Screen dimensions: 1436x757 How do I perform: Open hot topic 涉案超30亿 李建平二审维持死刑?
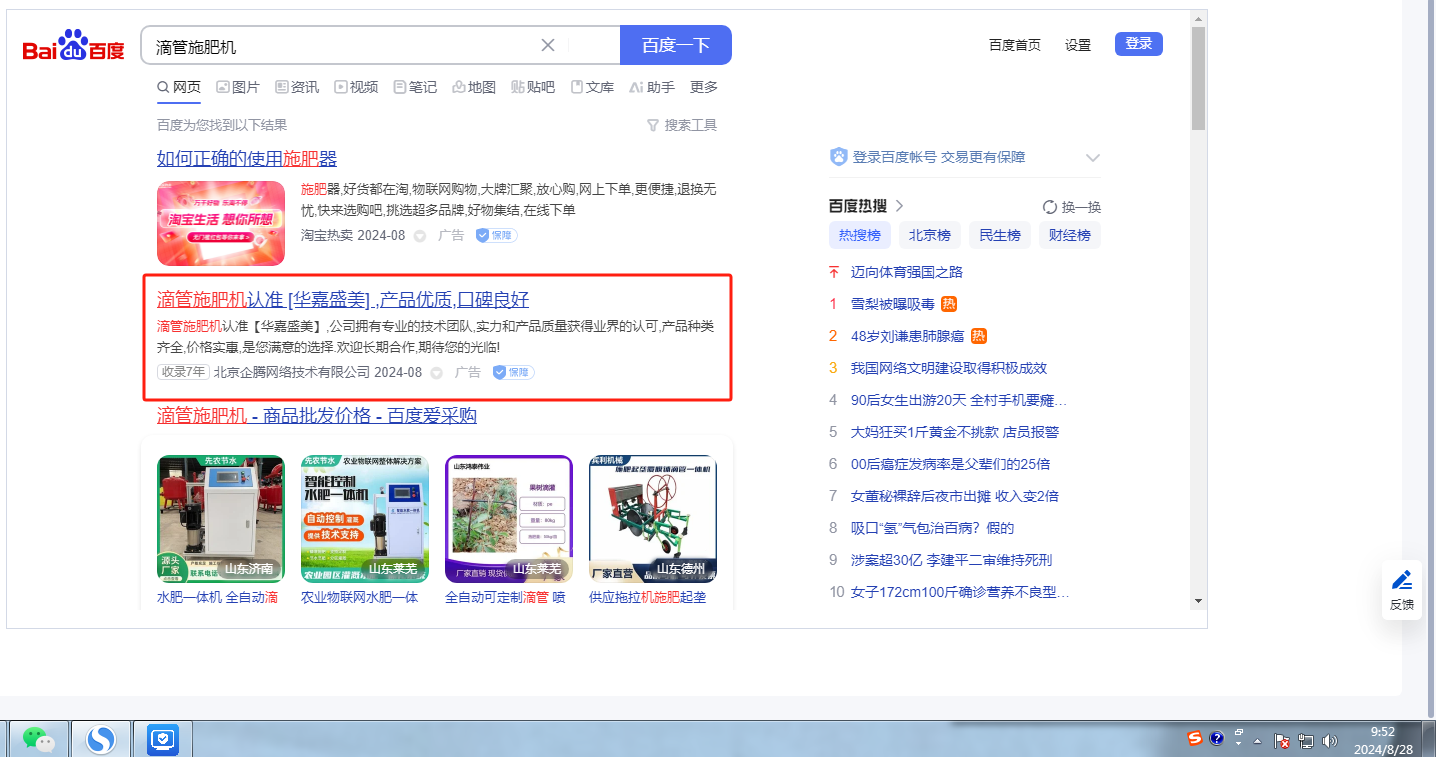(952, 560)
